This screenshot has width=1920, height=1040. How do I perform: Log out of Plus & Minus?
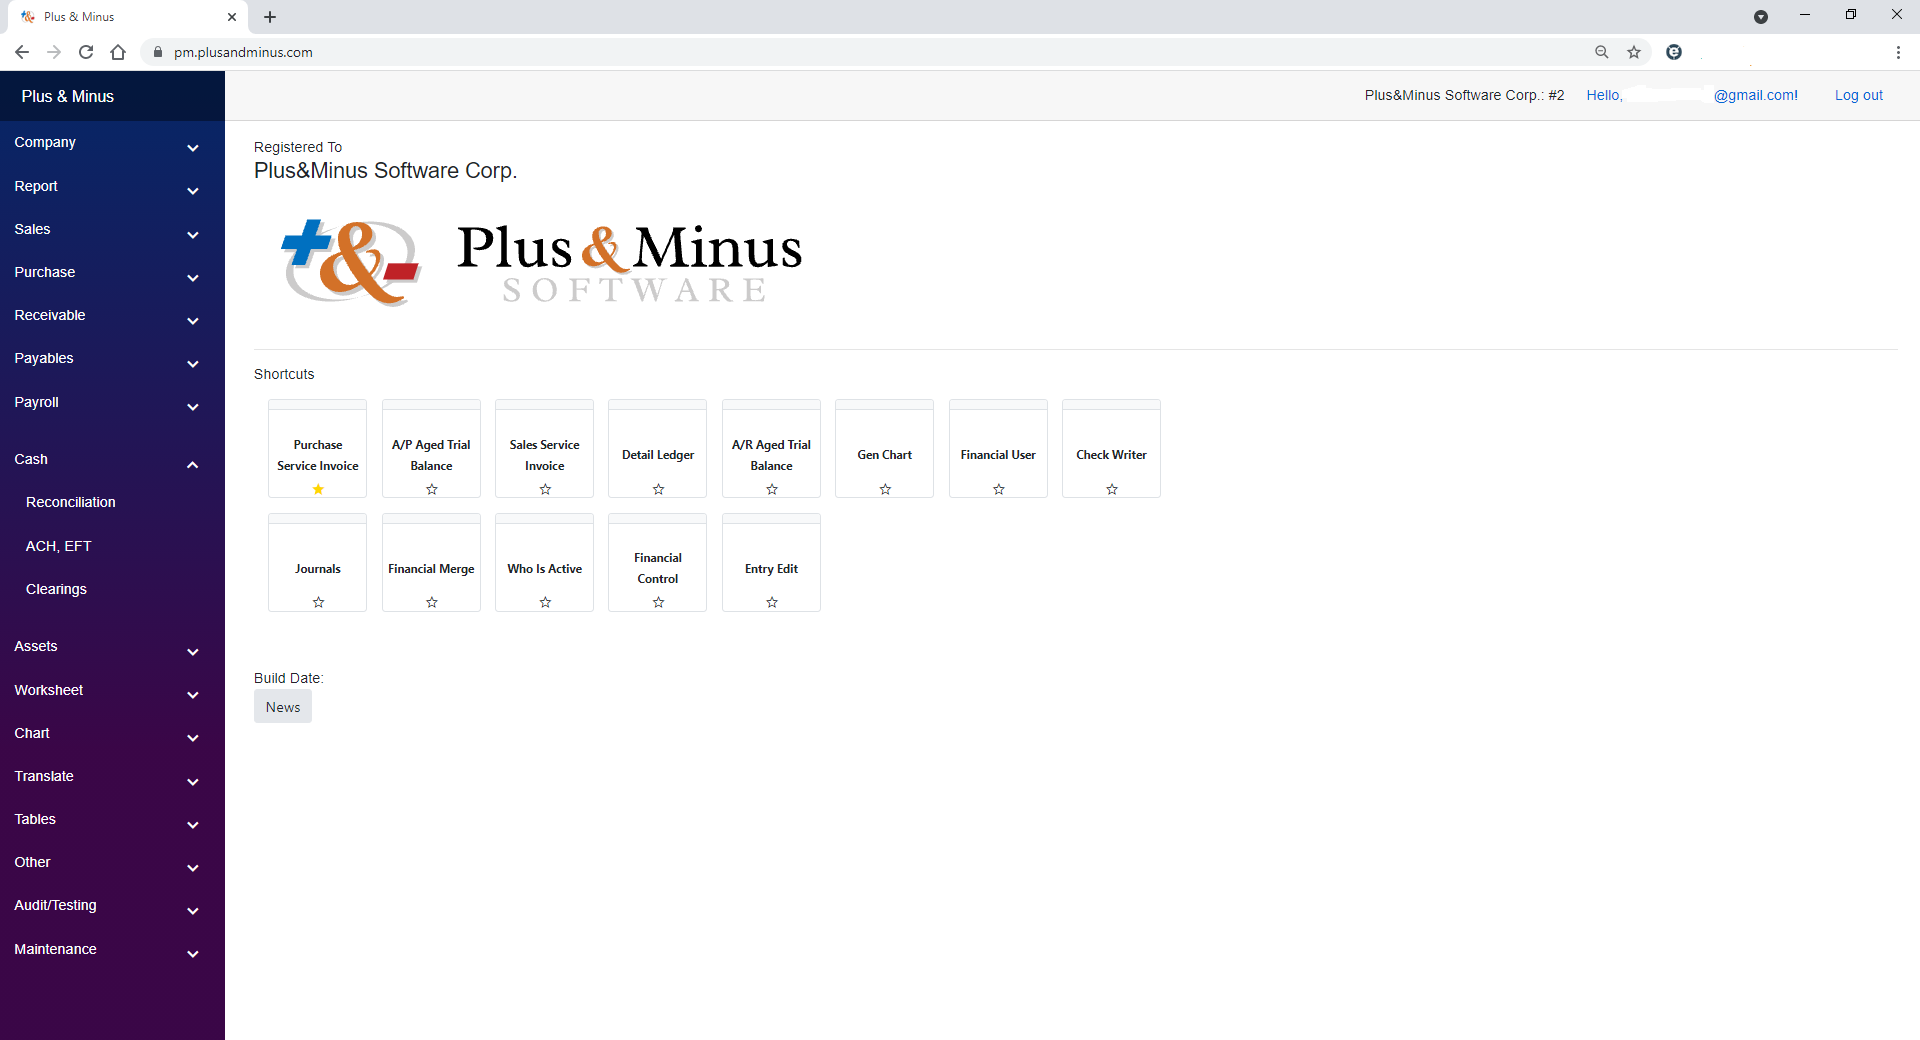1858,95
